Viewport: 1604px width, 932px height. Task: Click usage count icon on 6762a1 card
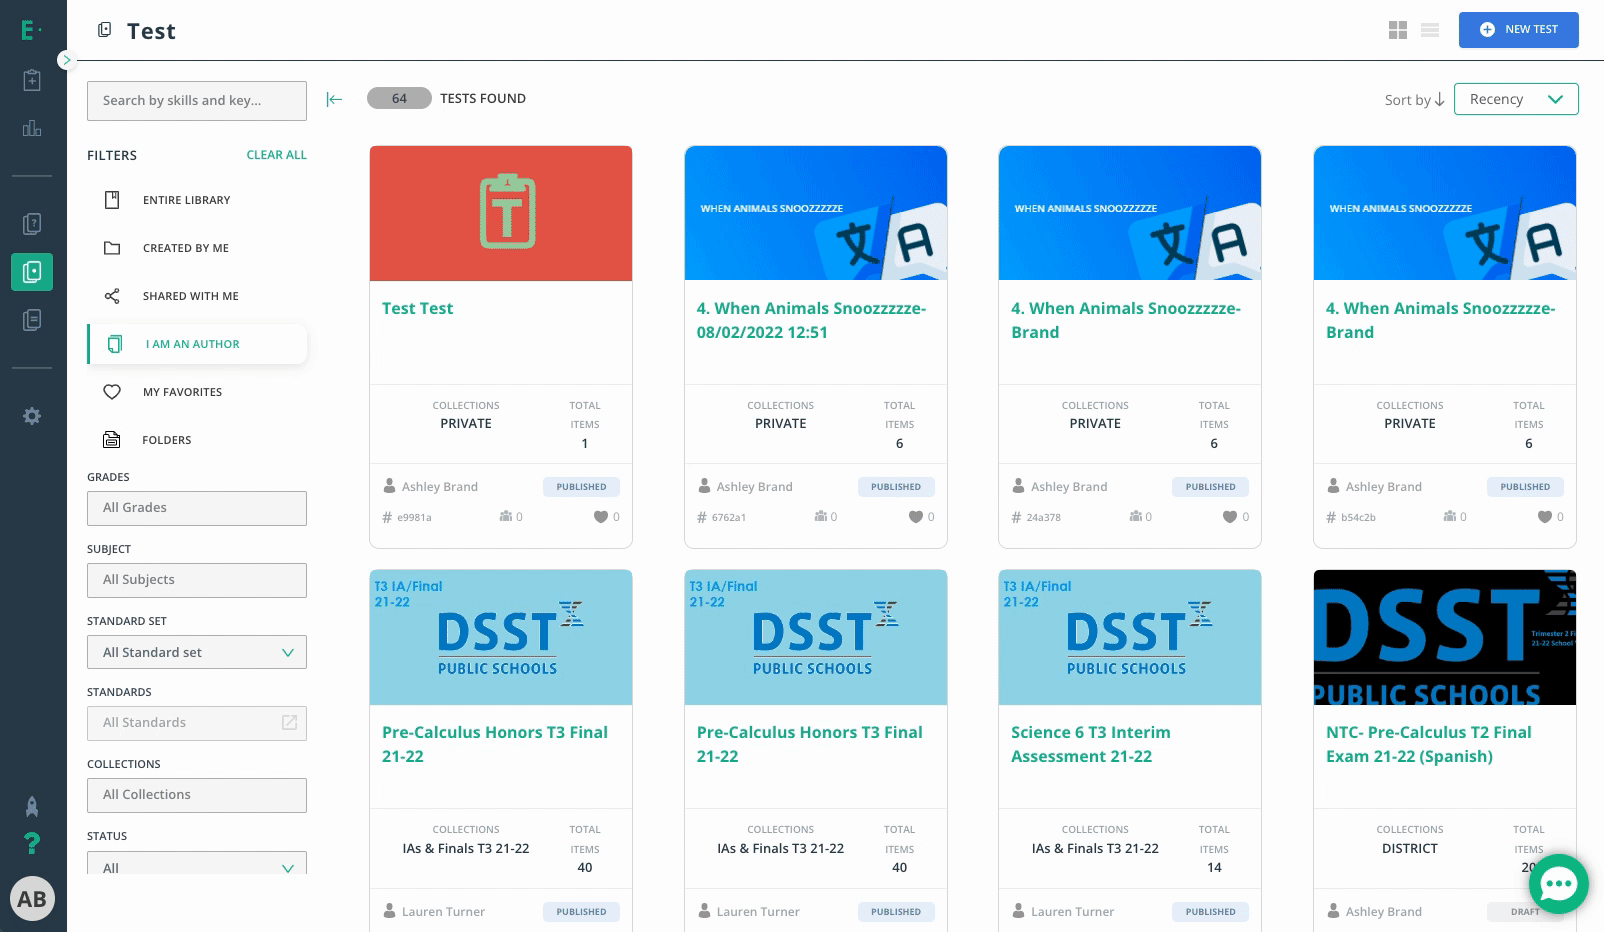tap(820, 517)
